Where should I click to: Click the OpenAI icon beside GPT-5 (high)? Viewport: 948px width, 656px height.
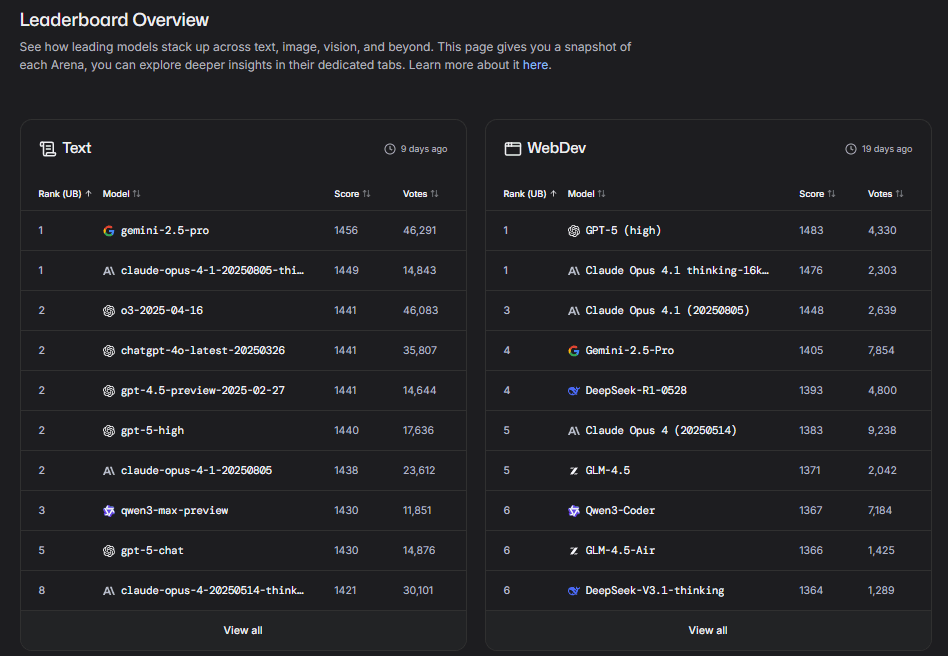point(574,230)
